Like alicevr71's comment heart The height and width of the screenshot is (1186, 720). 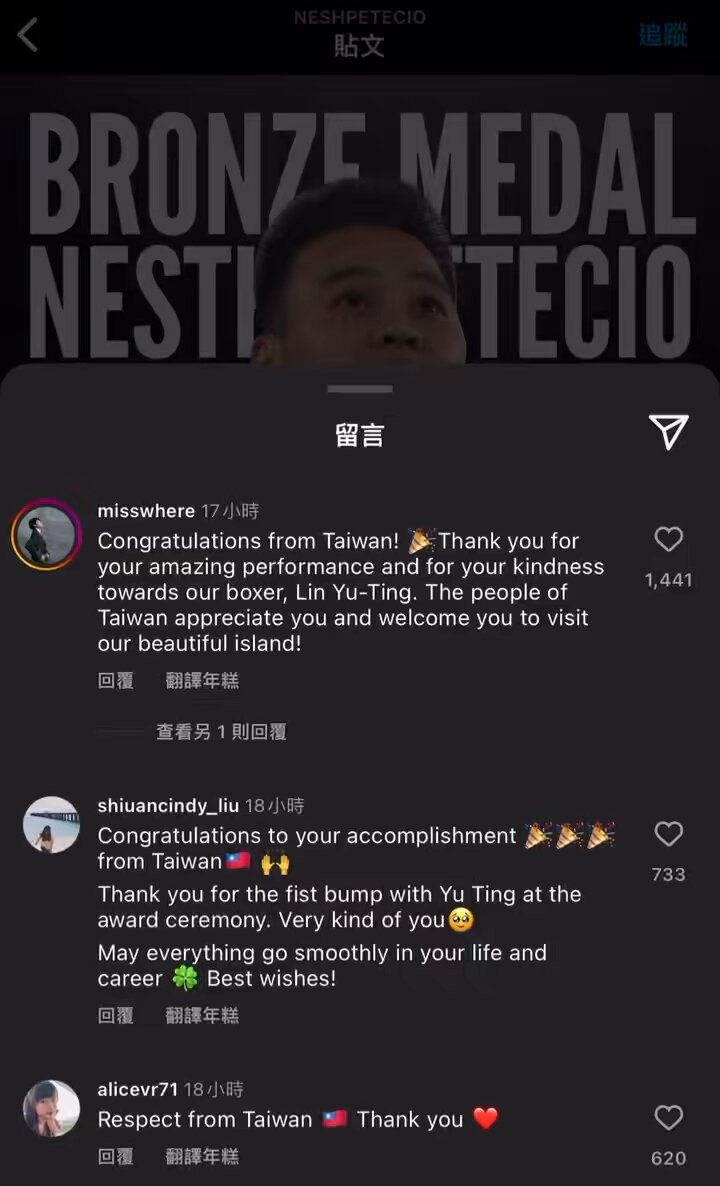(x=669, y=1117)
